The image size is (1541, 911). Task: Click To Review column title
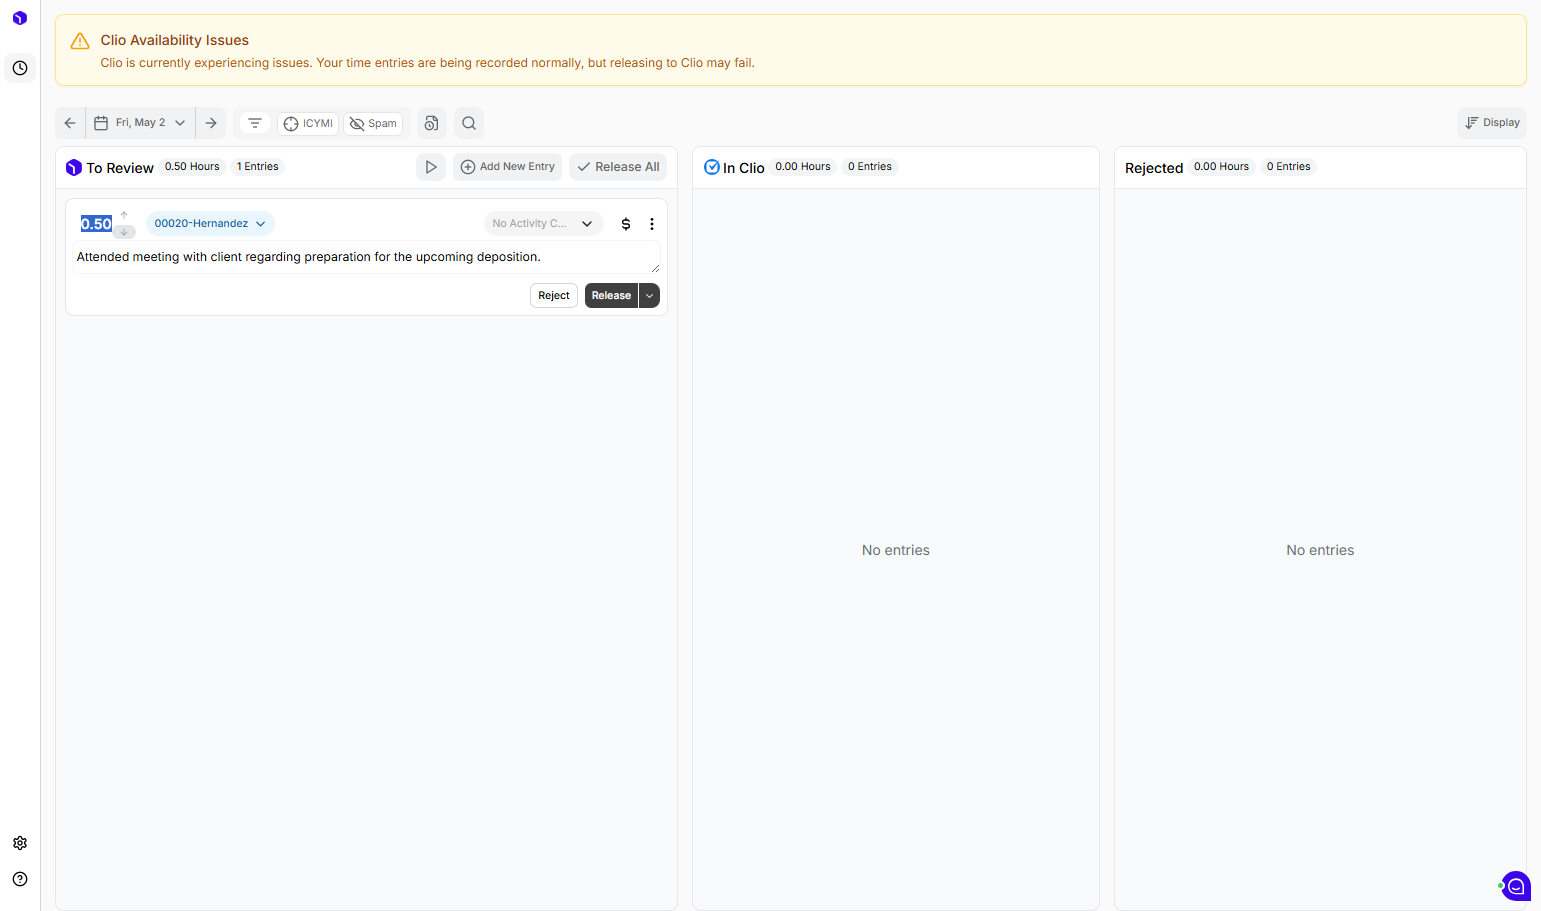pos(120,168)
